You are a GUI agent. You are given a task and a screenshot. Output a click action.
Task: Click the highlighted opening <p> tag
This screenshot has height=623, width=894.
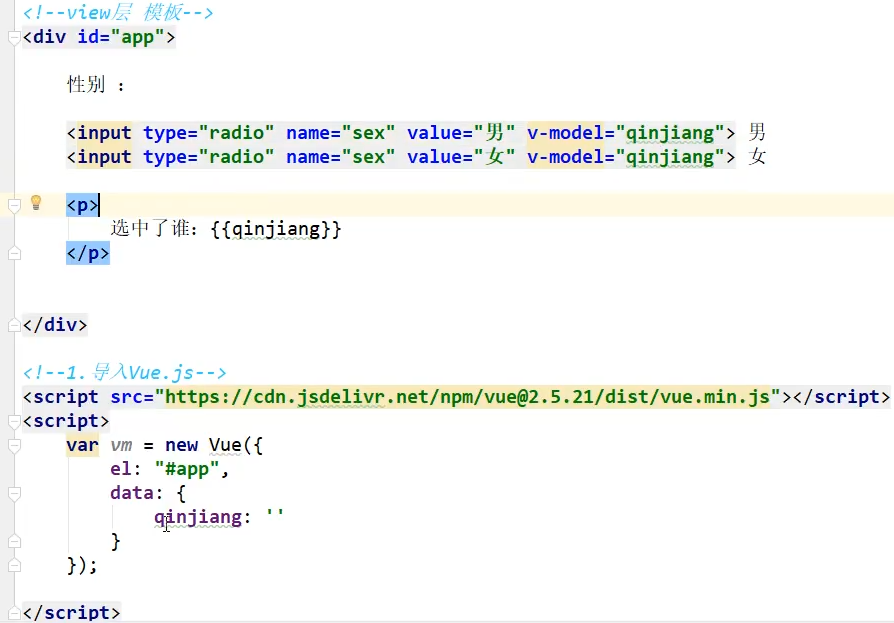(83, 205)
